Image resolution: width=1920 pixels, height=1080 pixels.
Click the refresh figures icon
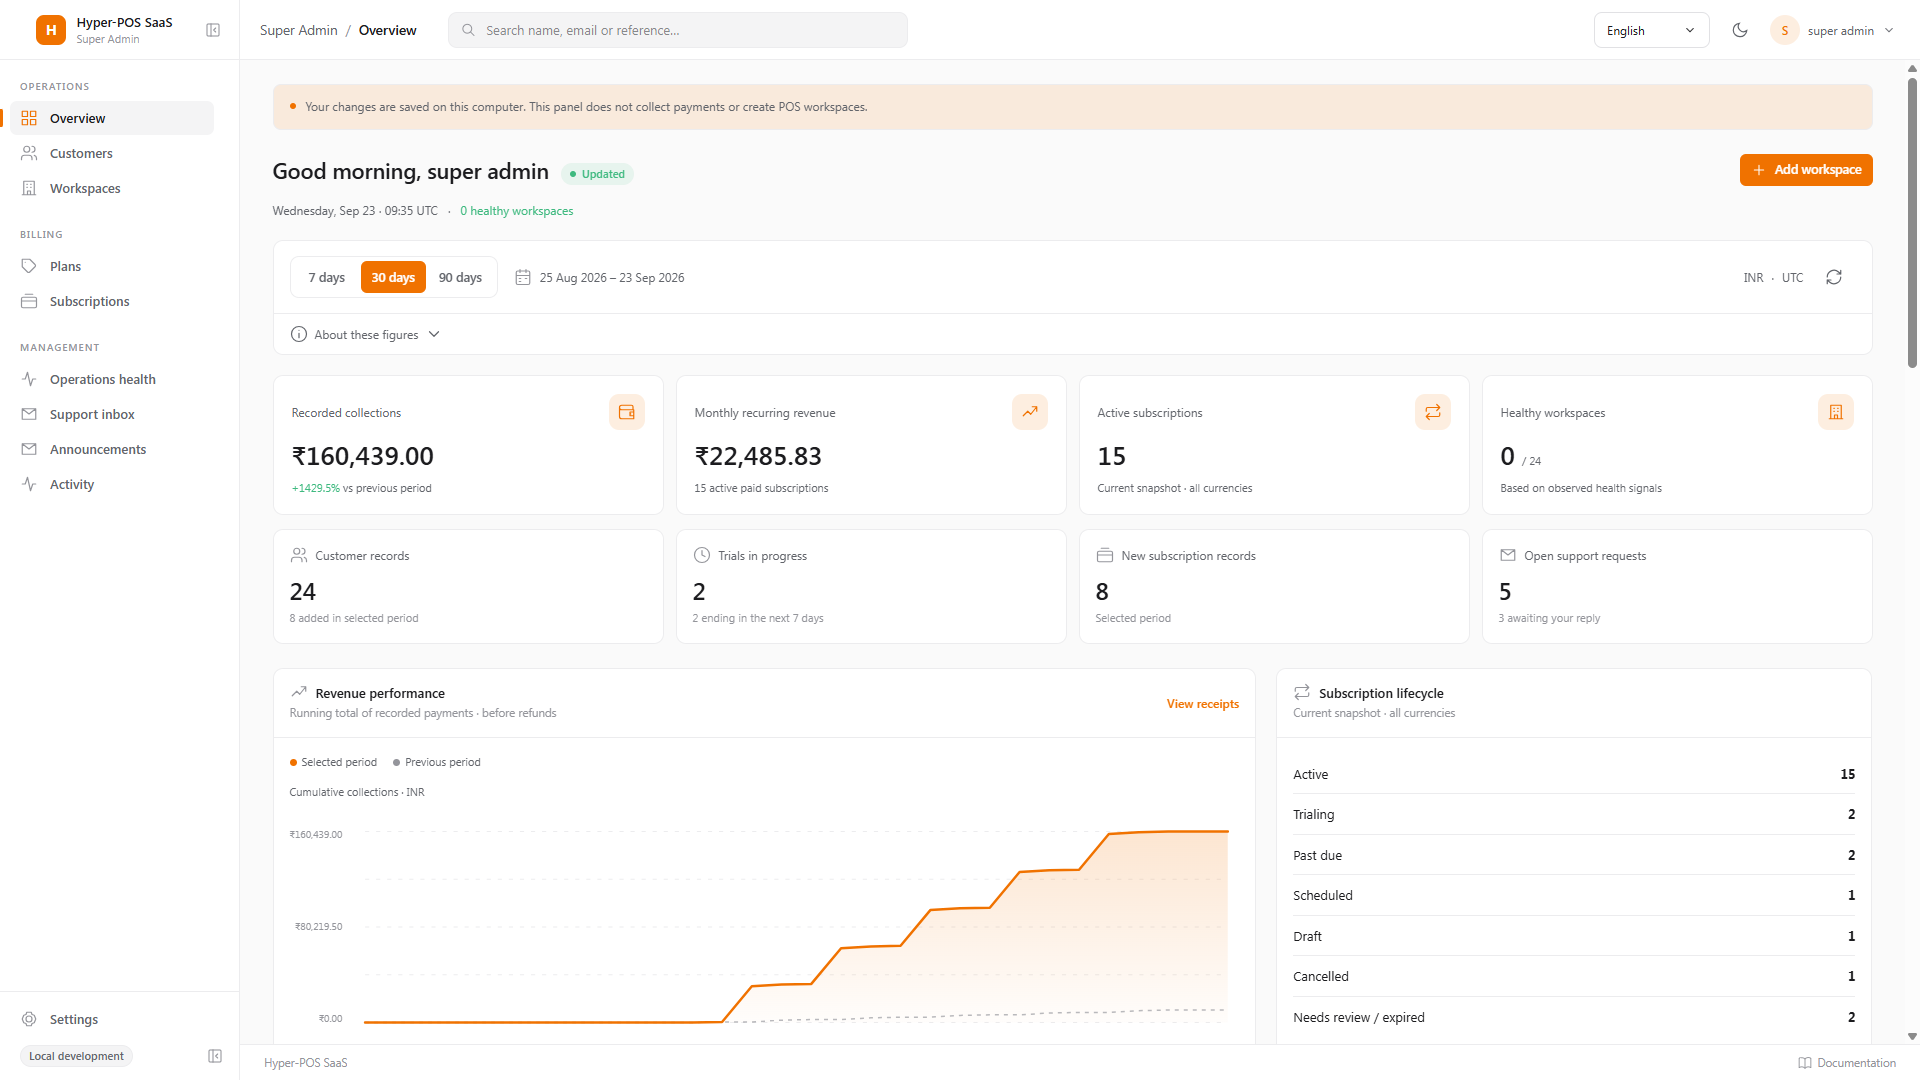(x=1834, y=277)
